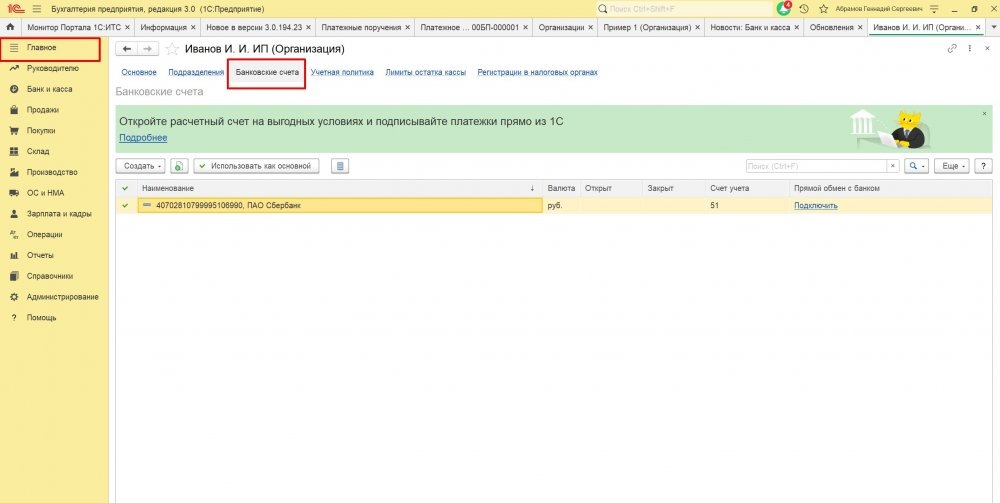Click the list report icon button
This screenshot has width=1000, height=503.
[x=340, y=166]
